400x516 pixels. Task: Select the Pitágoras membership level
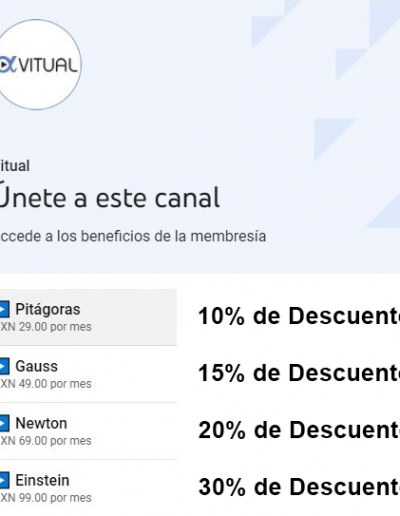pyautogui.click(x=88, y=317)
